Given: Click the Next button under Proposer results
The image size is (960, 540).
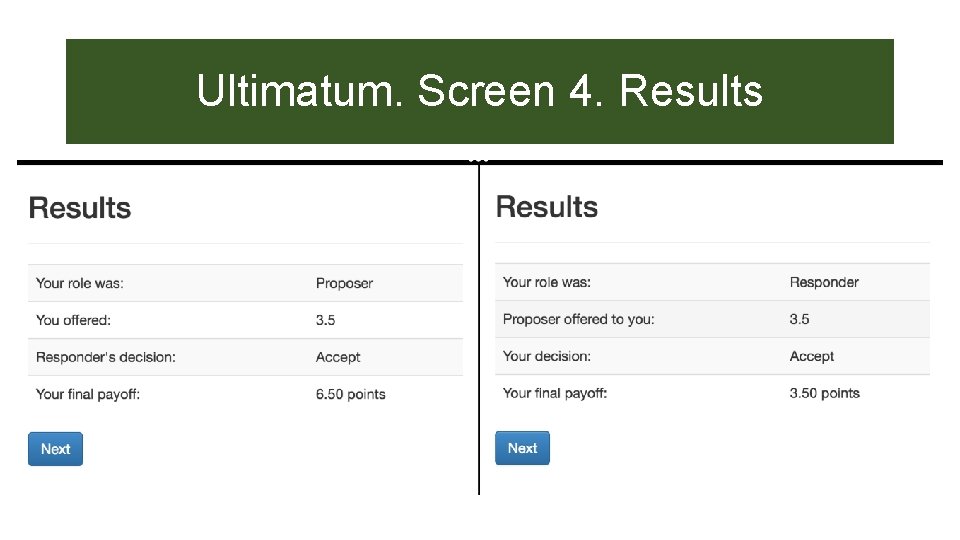Looking at the screenshot, I should click(x=55, y=449).
